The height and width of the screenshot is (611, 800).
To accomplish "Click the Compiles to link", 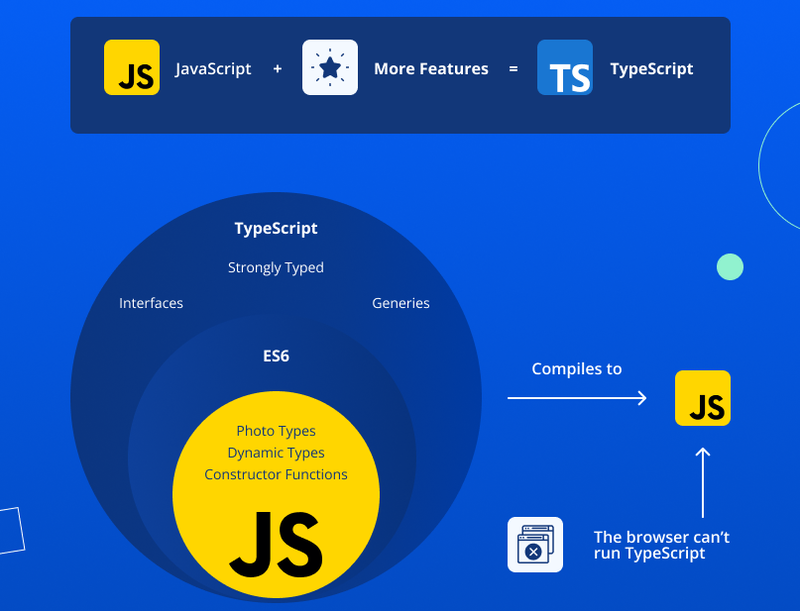I will point(576,368).
